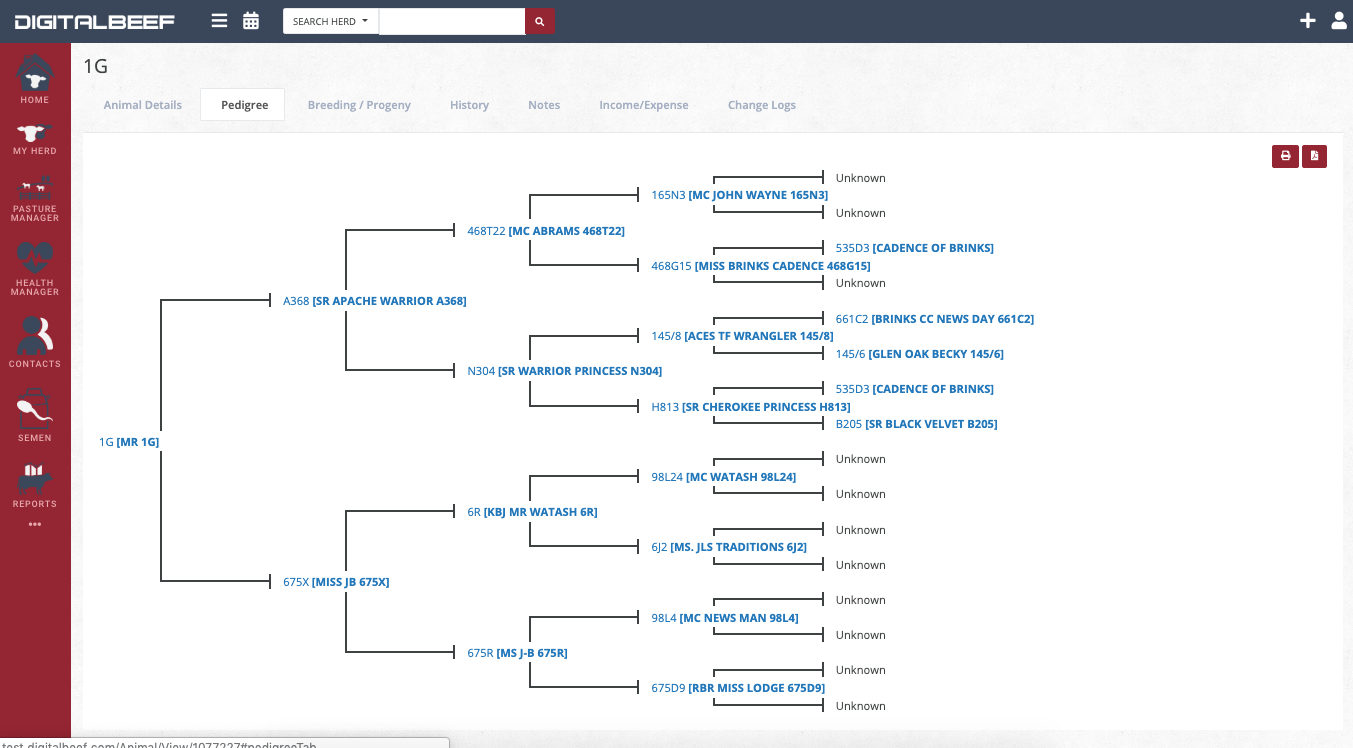
Task: Open the Income/Expense tab
Action: coord(644,105)
